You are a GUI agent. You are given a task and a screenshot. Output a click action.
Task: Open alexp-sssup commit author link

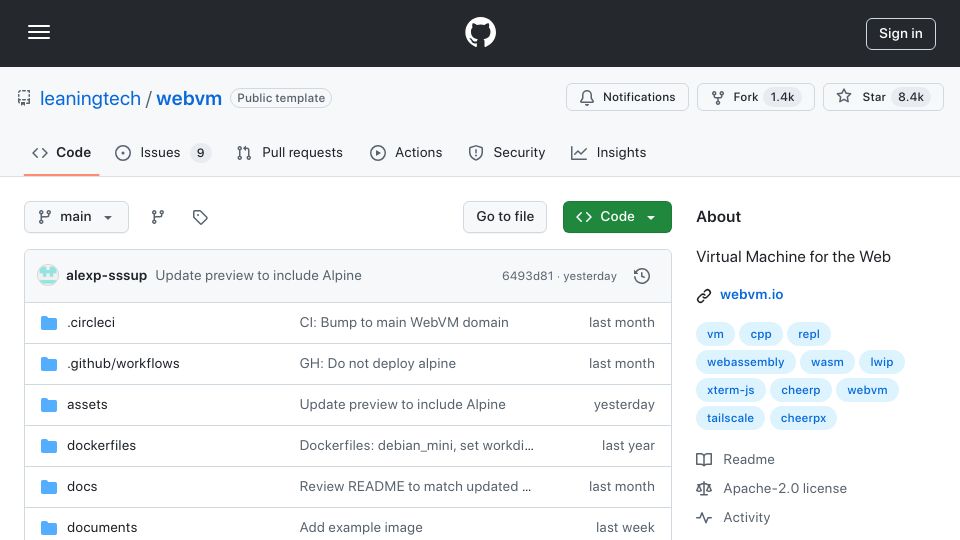point(107,276)
